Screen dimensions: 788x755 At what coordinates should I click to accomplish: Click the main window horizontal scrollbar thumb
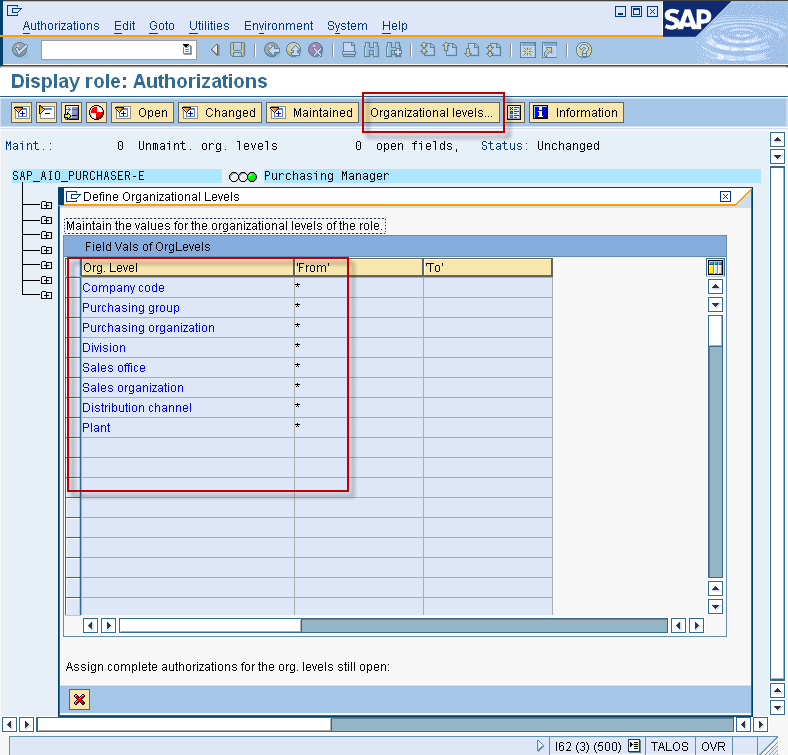(184, 724)
